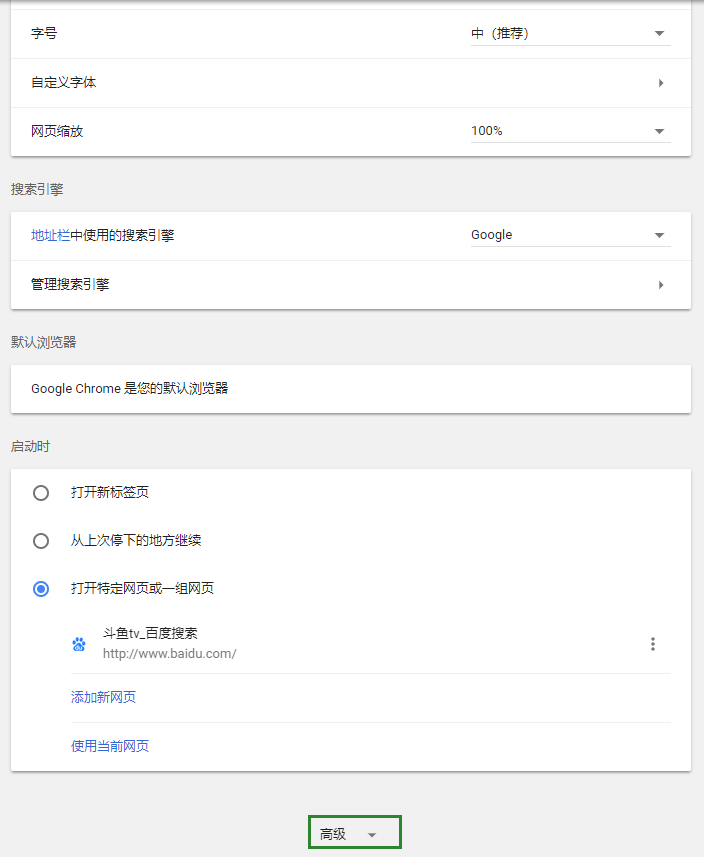The height and width of the screenshot is (857, 704).
Task: Open the 自定义字体 settings row
Action: (351, 83)
